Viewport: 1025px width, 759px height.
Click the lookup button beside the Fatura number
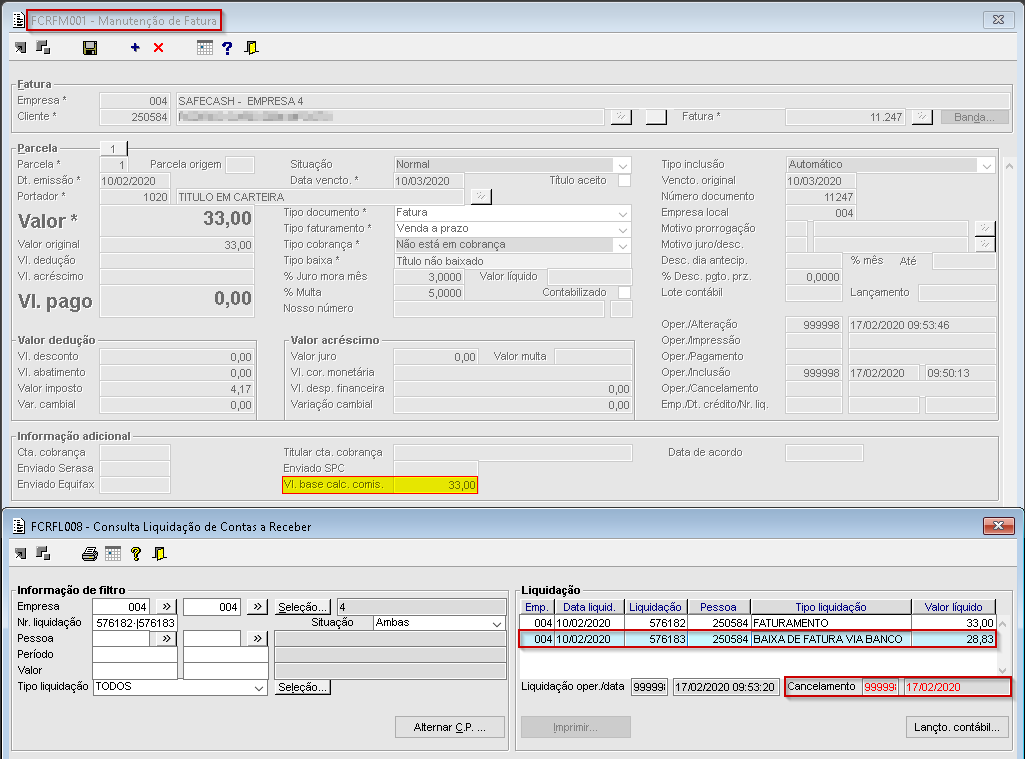[x=922, y=117]
